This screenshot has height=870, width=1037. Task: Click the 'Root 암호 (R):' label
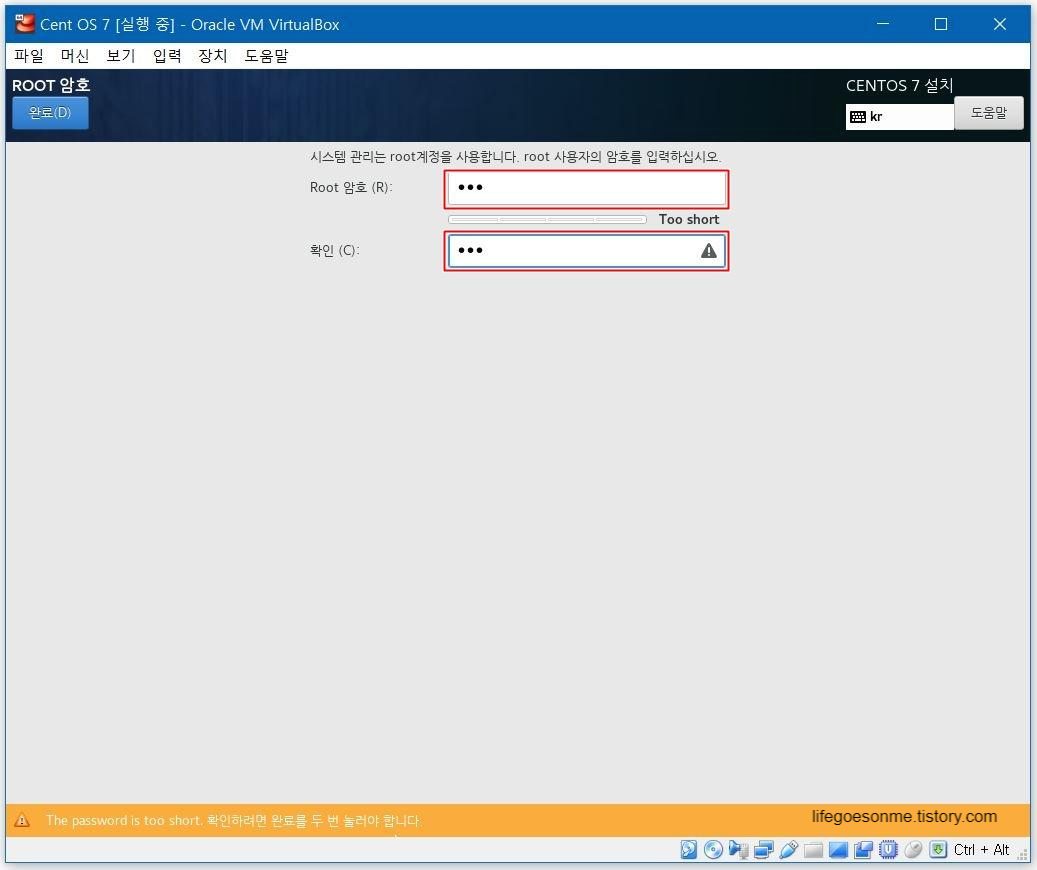(351, 188)
